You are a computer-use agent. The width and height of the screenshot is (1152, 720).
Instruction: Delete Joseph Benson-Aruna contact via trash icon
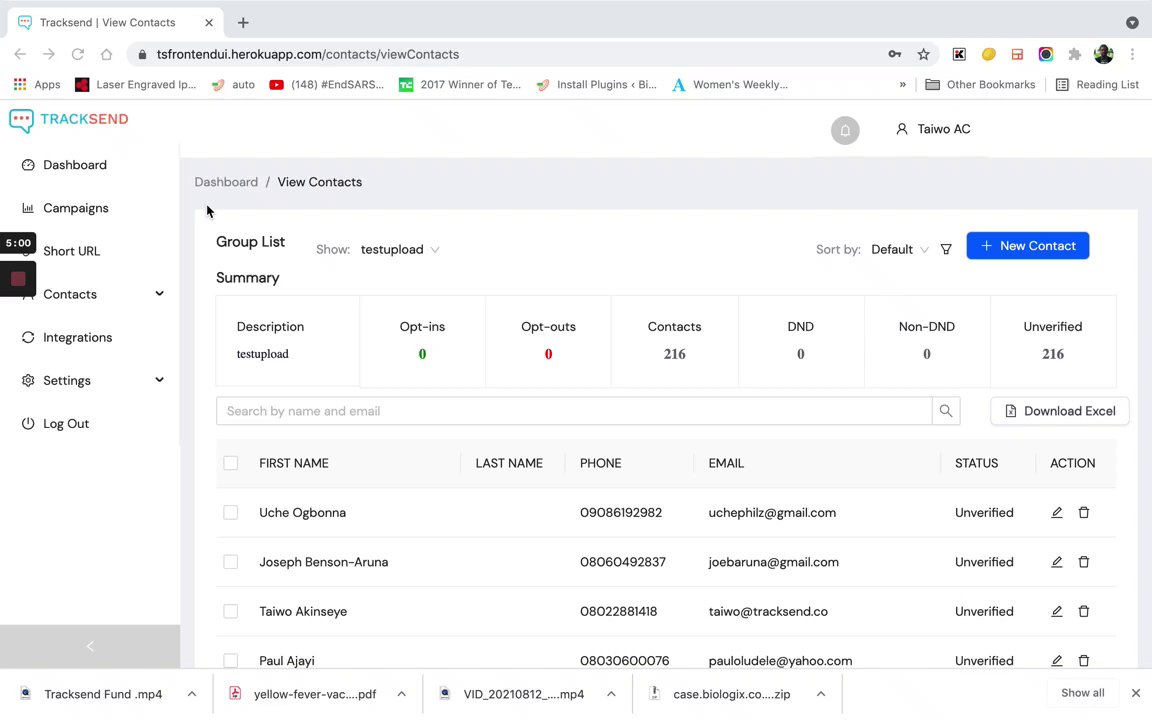(x=1083, y=562)
